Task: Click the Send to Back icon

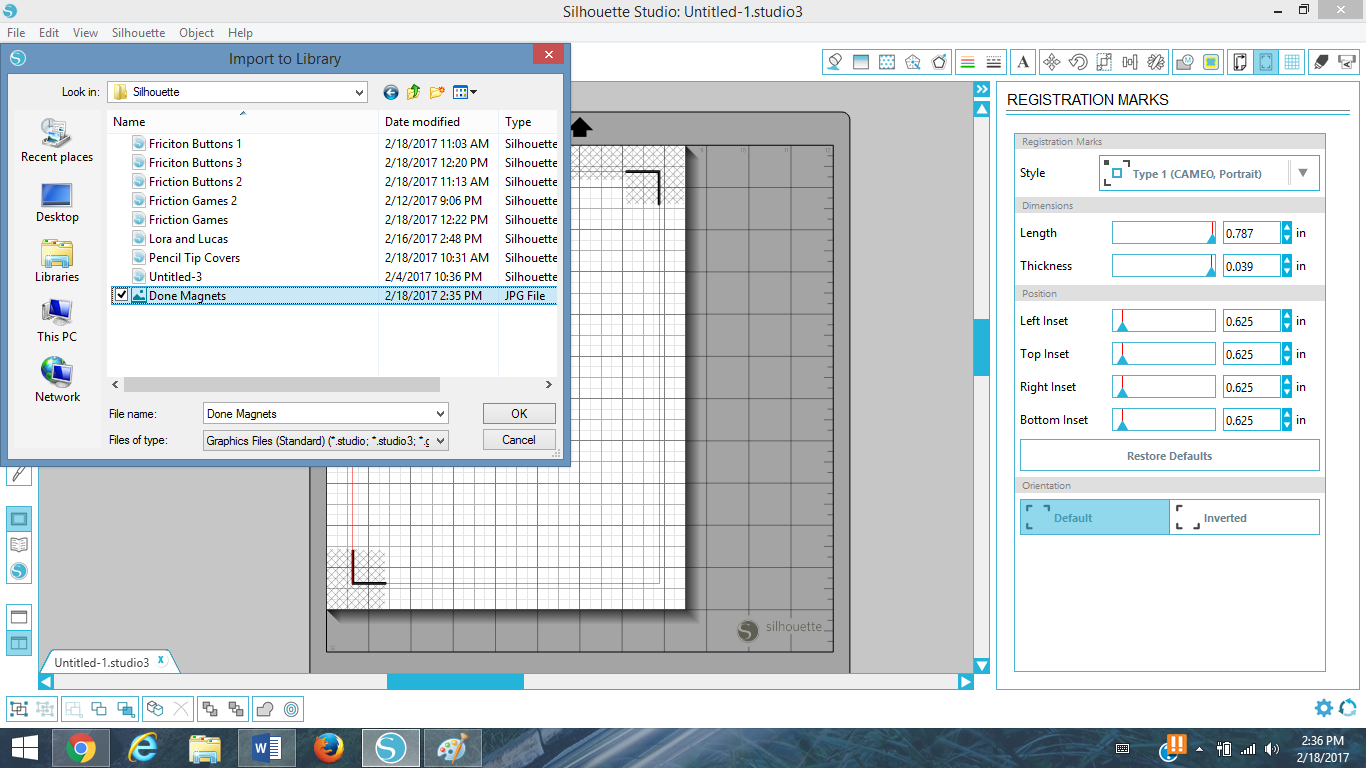Action: click(235, 709)
